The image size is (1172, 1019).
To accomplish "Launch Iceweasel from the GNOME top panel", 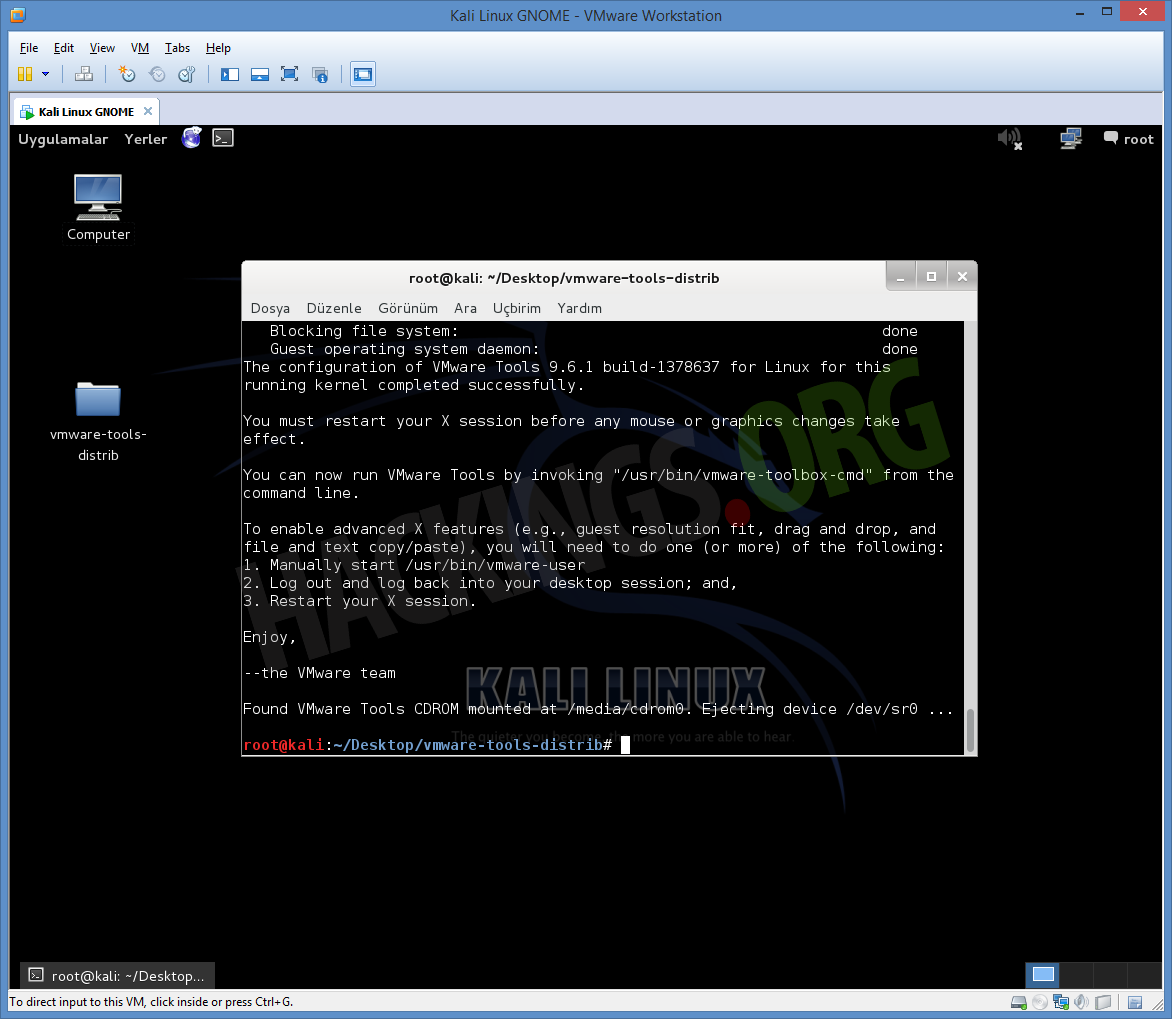I will point(191,138).
